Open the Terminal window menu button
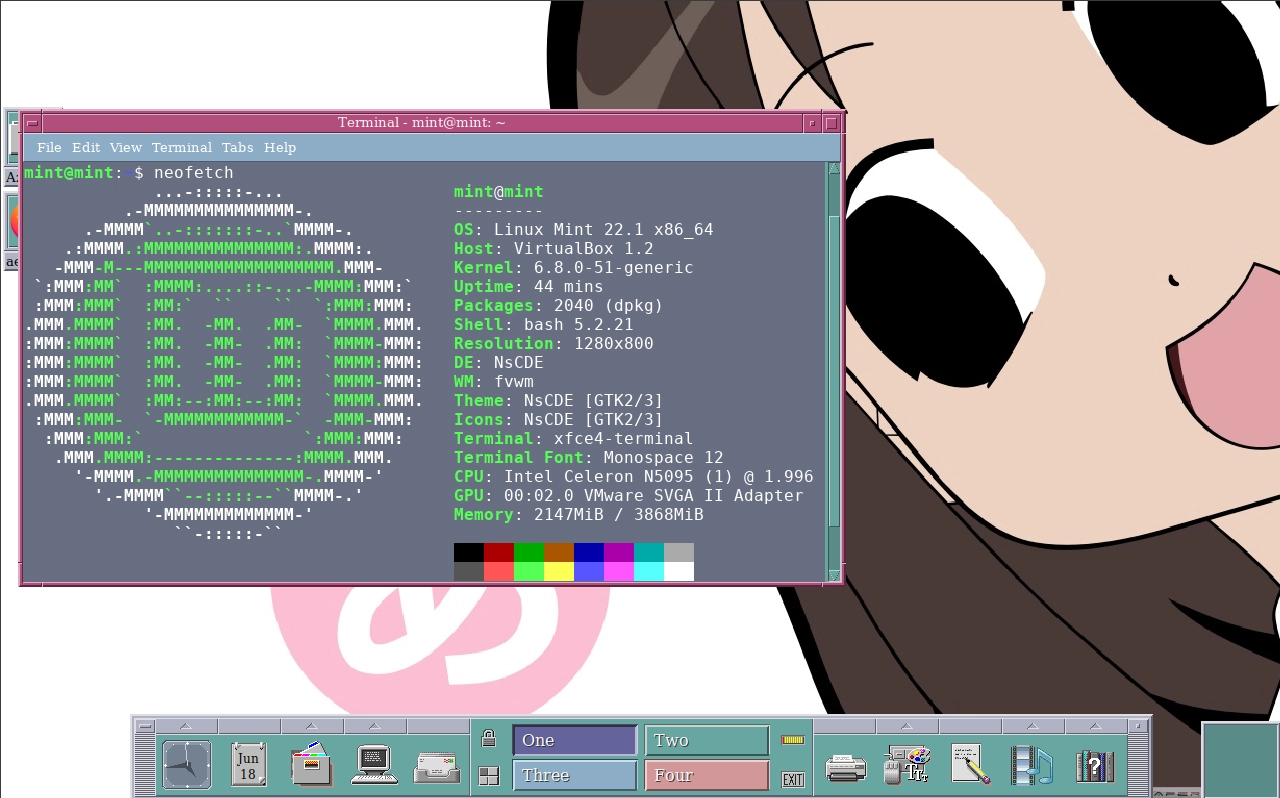 [32, 123]
